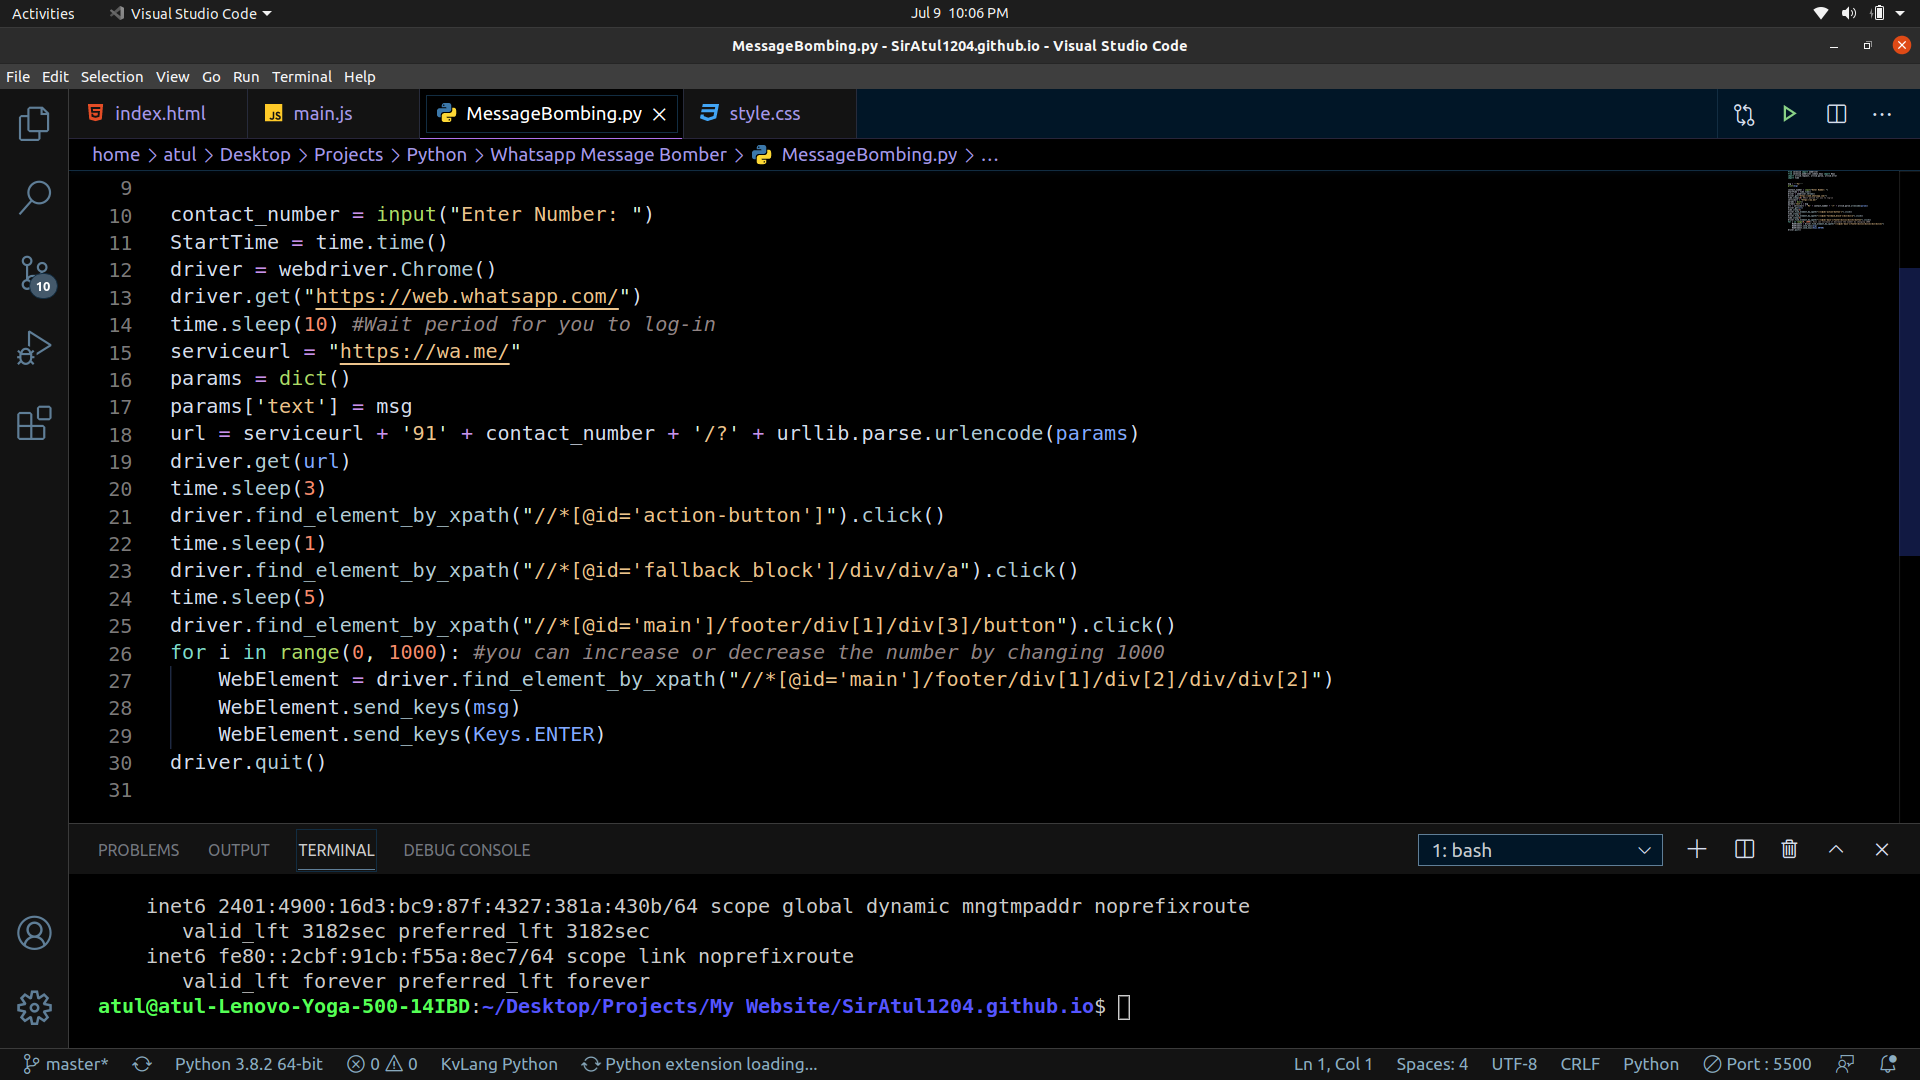
Task: Maximize the panel size with chevron up
Action: click(1836, 849)
